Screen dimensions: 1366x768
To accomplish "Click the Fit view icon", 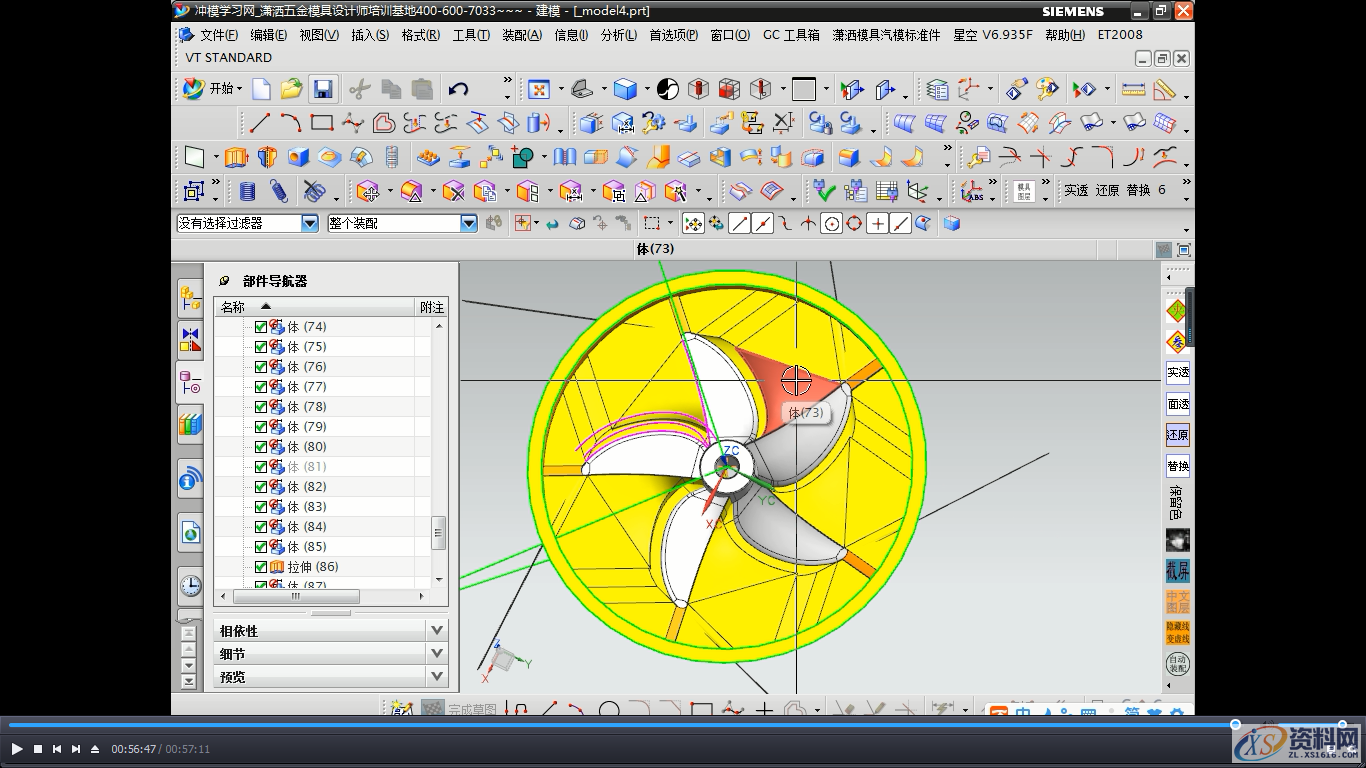I will (x=539, y=90).
